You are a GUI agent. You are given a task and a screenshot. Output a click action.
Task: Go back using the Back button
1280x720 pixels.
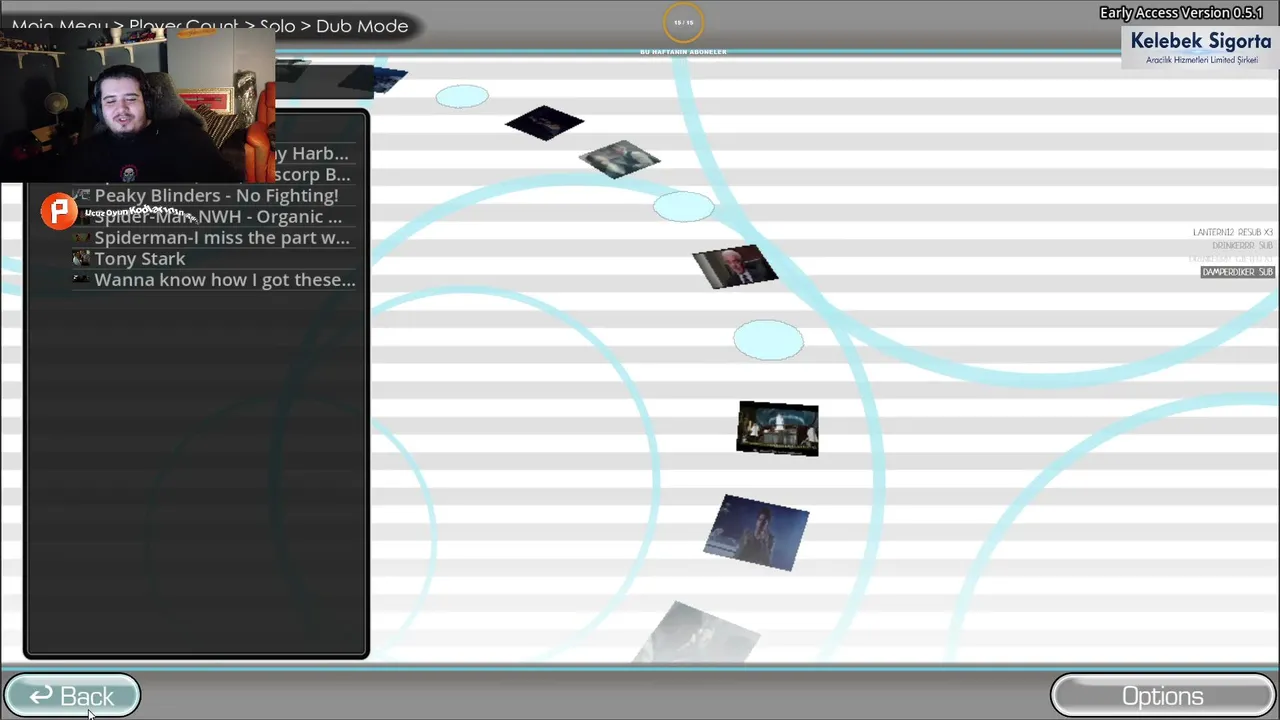tap(72, 696)
